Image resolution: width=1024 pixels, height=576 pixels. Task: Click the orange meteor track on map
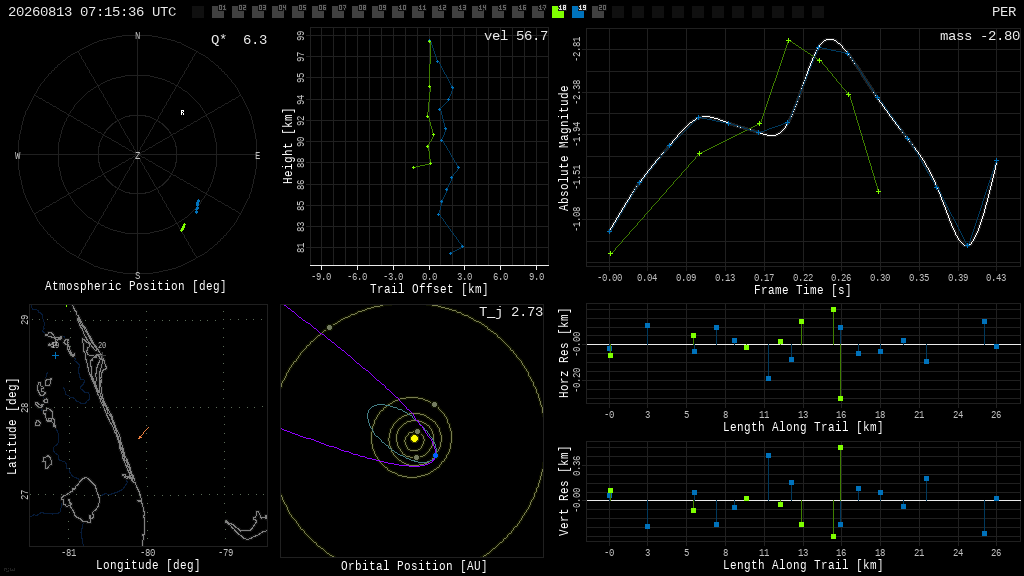144,433
